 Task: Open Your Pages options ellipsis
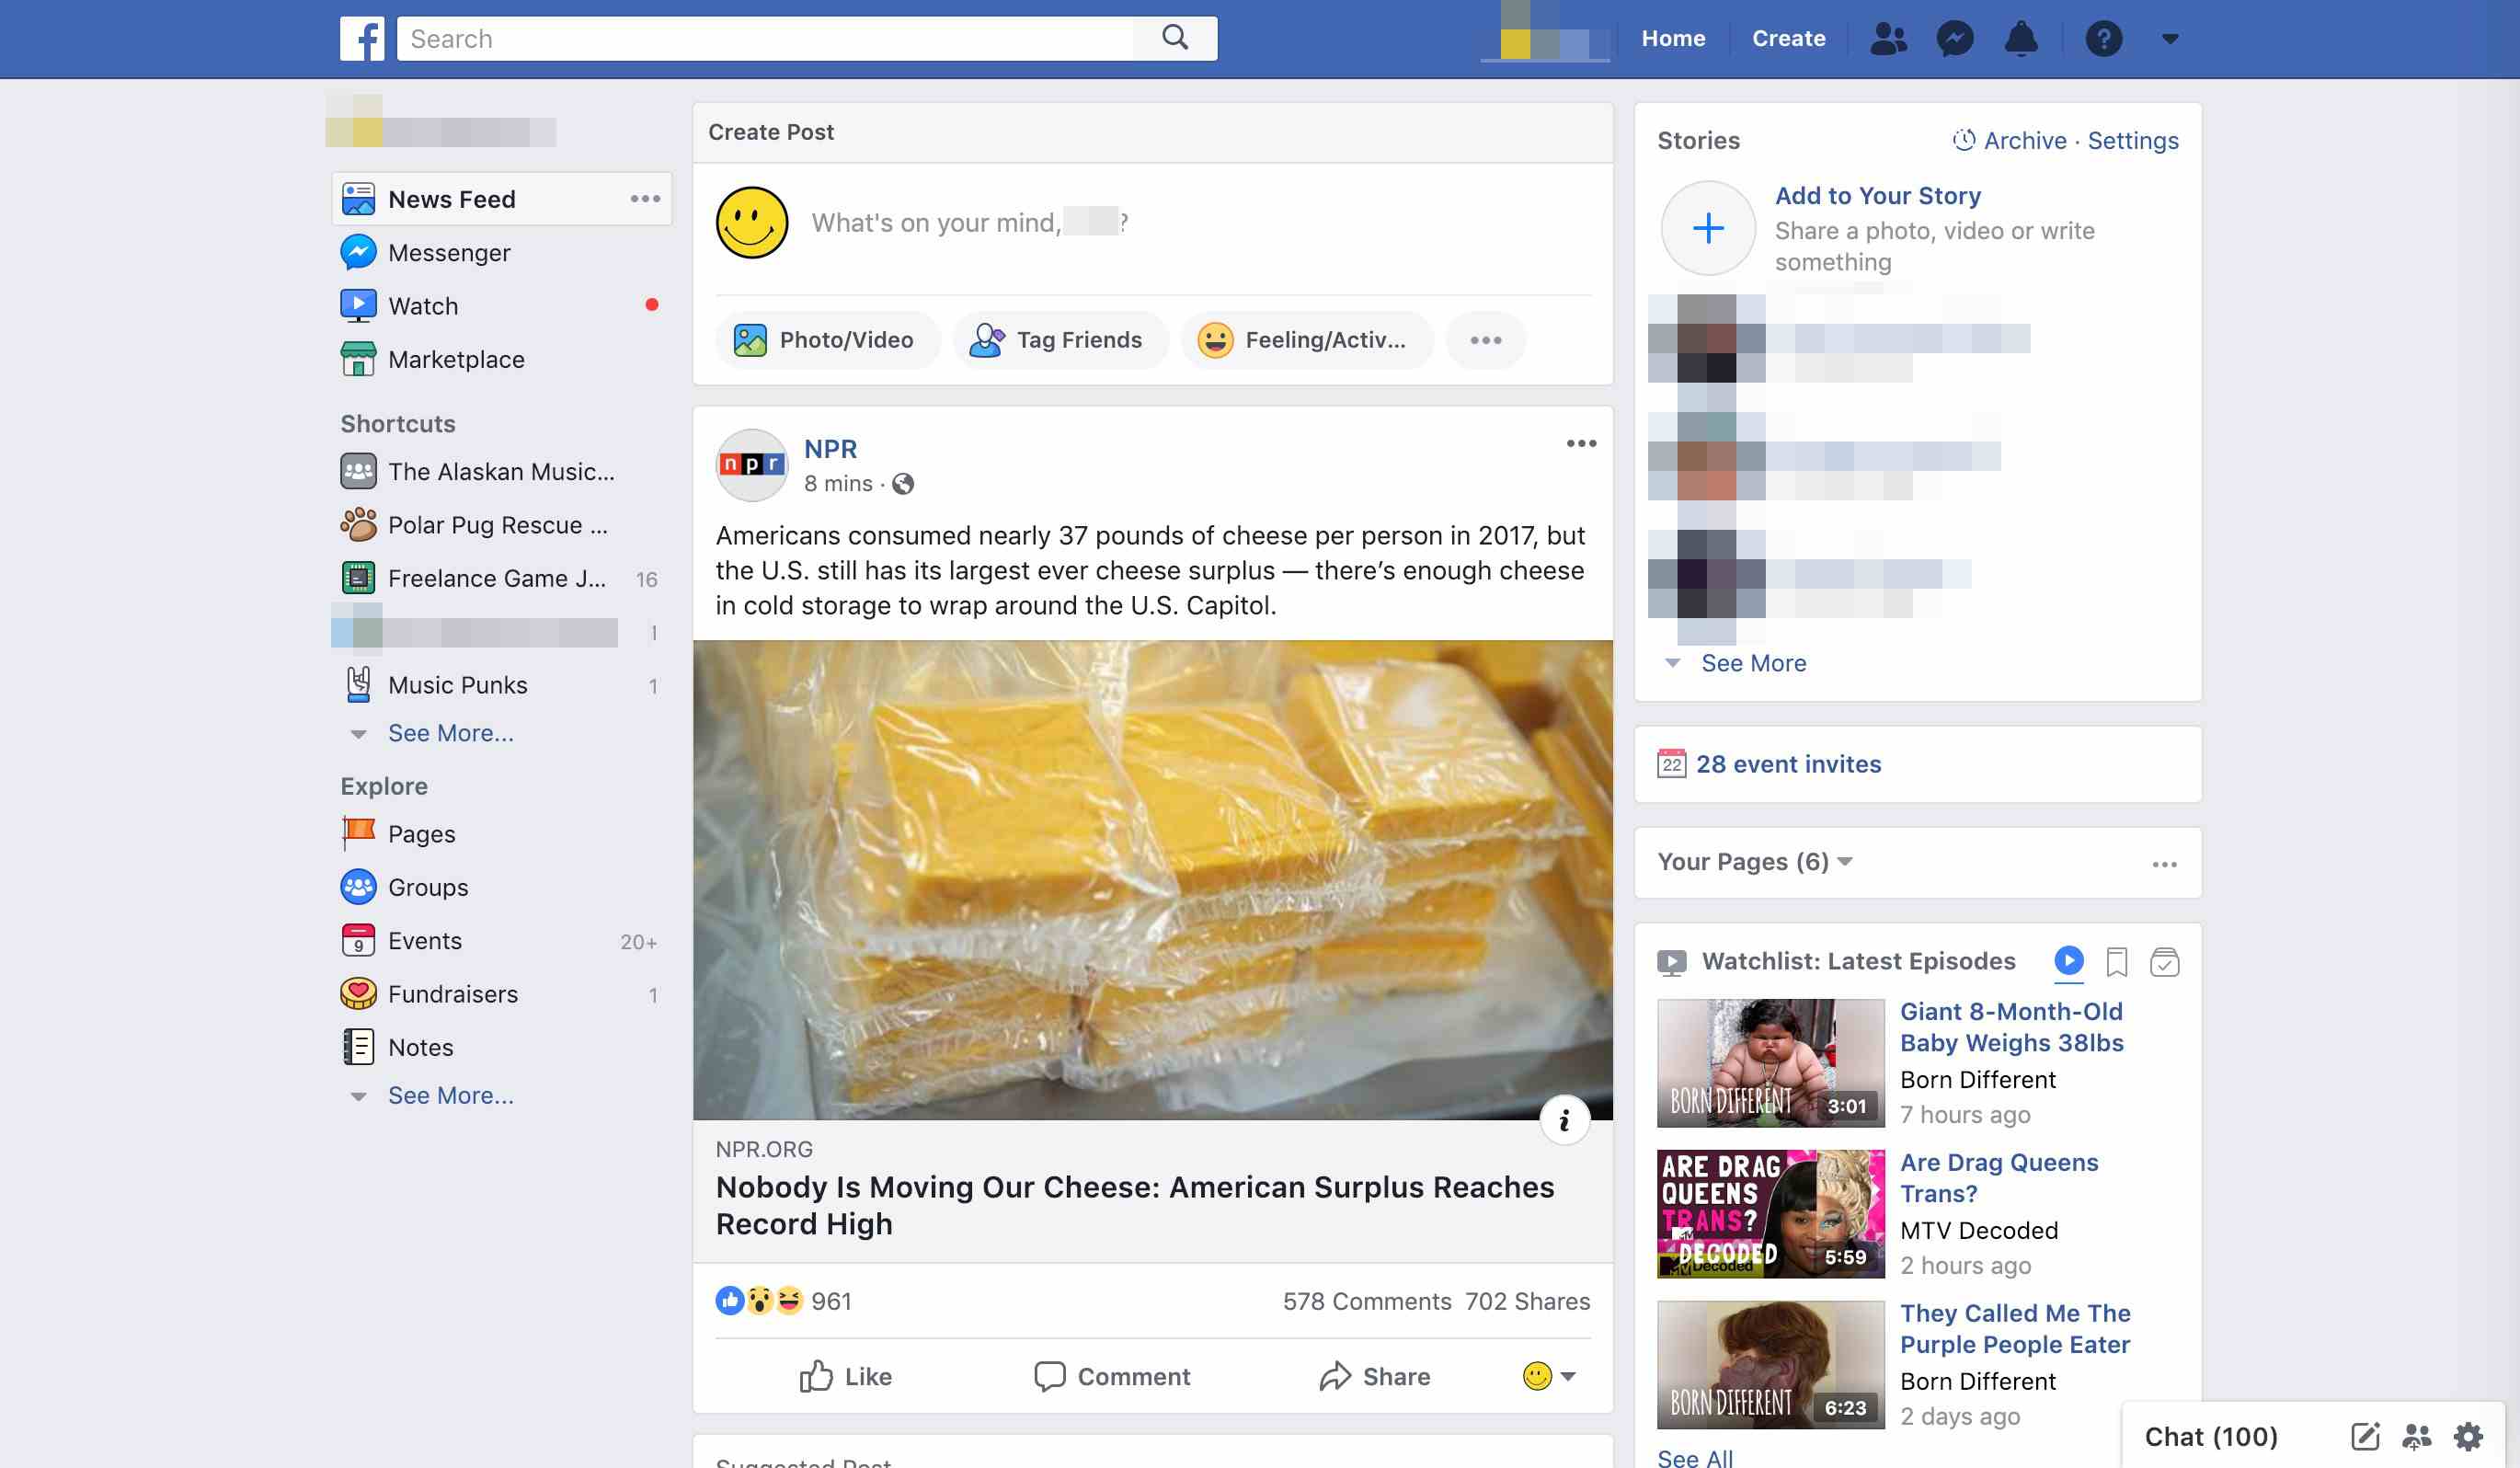(x=2164, y=864)
